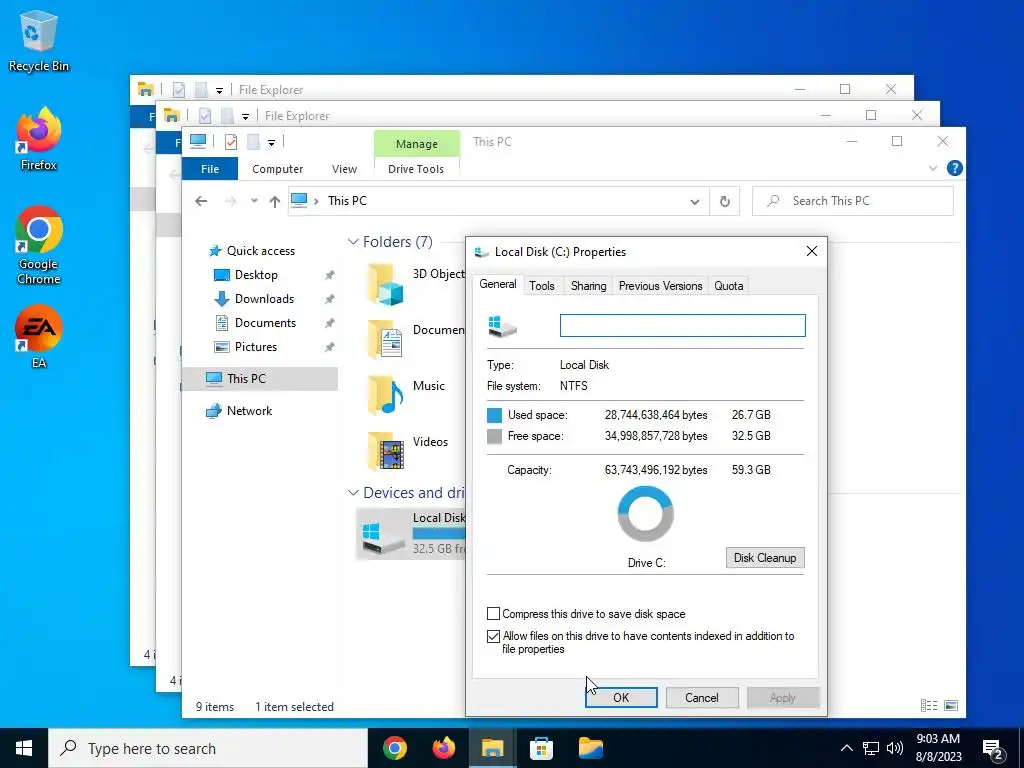Viewport: 1024px width, 768px height.
Task: Open the File ribbon tab
Action: click(x=210, y=168)
